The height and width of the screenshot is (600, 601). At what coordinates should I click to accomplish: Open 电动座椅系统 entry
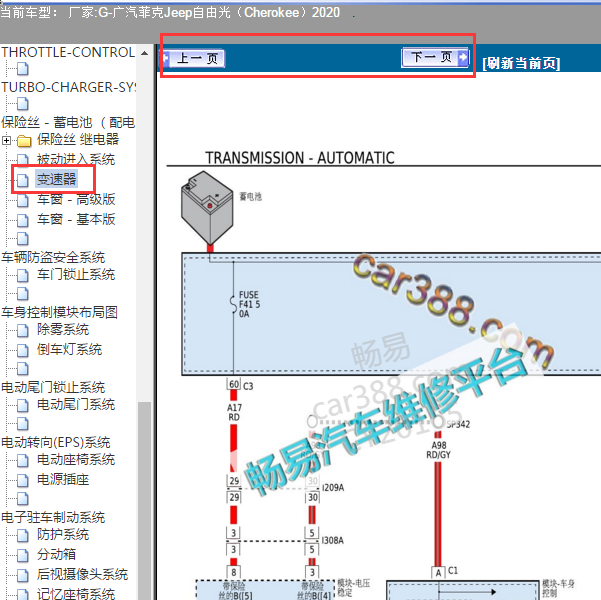tap(76, 459)
